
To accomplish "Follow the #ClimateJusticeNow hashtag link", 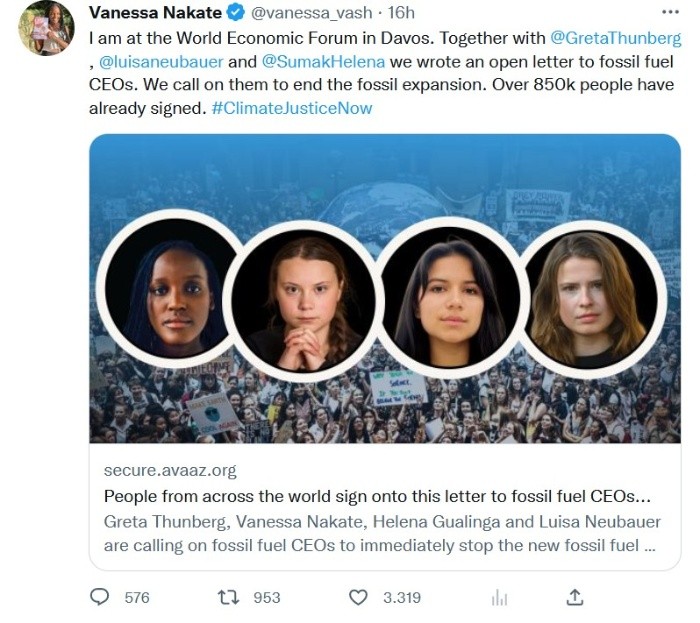I will tap(292, 107).
